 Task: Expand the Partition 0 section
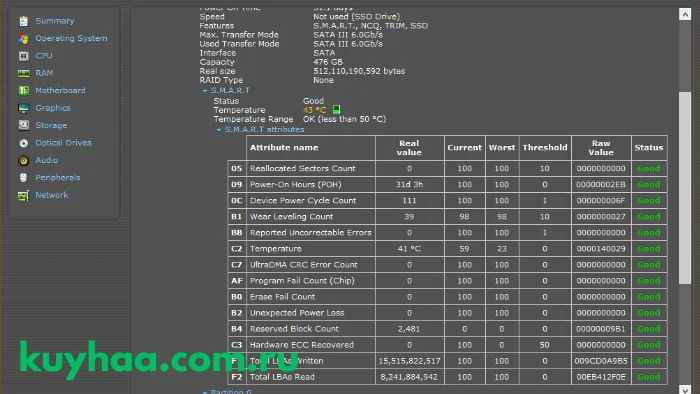[205, 392]
